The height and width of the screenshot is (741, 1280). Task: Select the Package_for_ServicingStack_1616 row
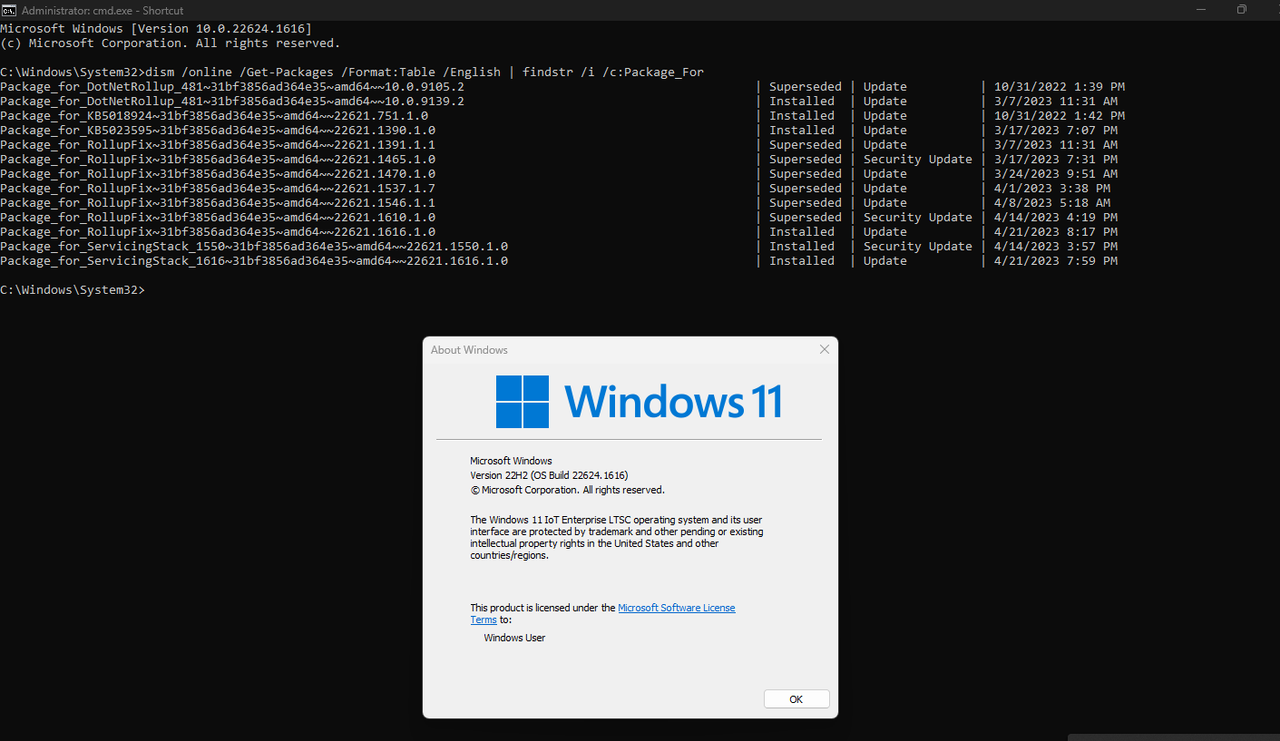pyautogui.click(x=559, y=261)
